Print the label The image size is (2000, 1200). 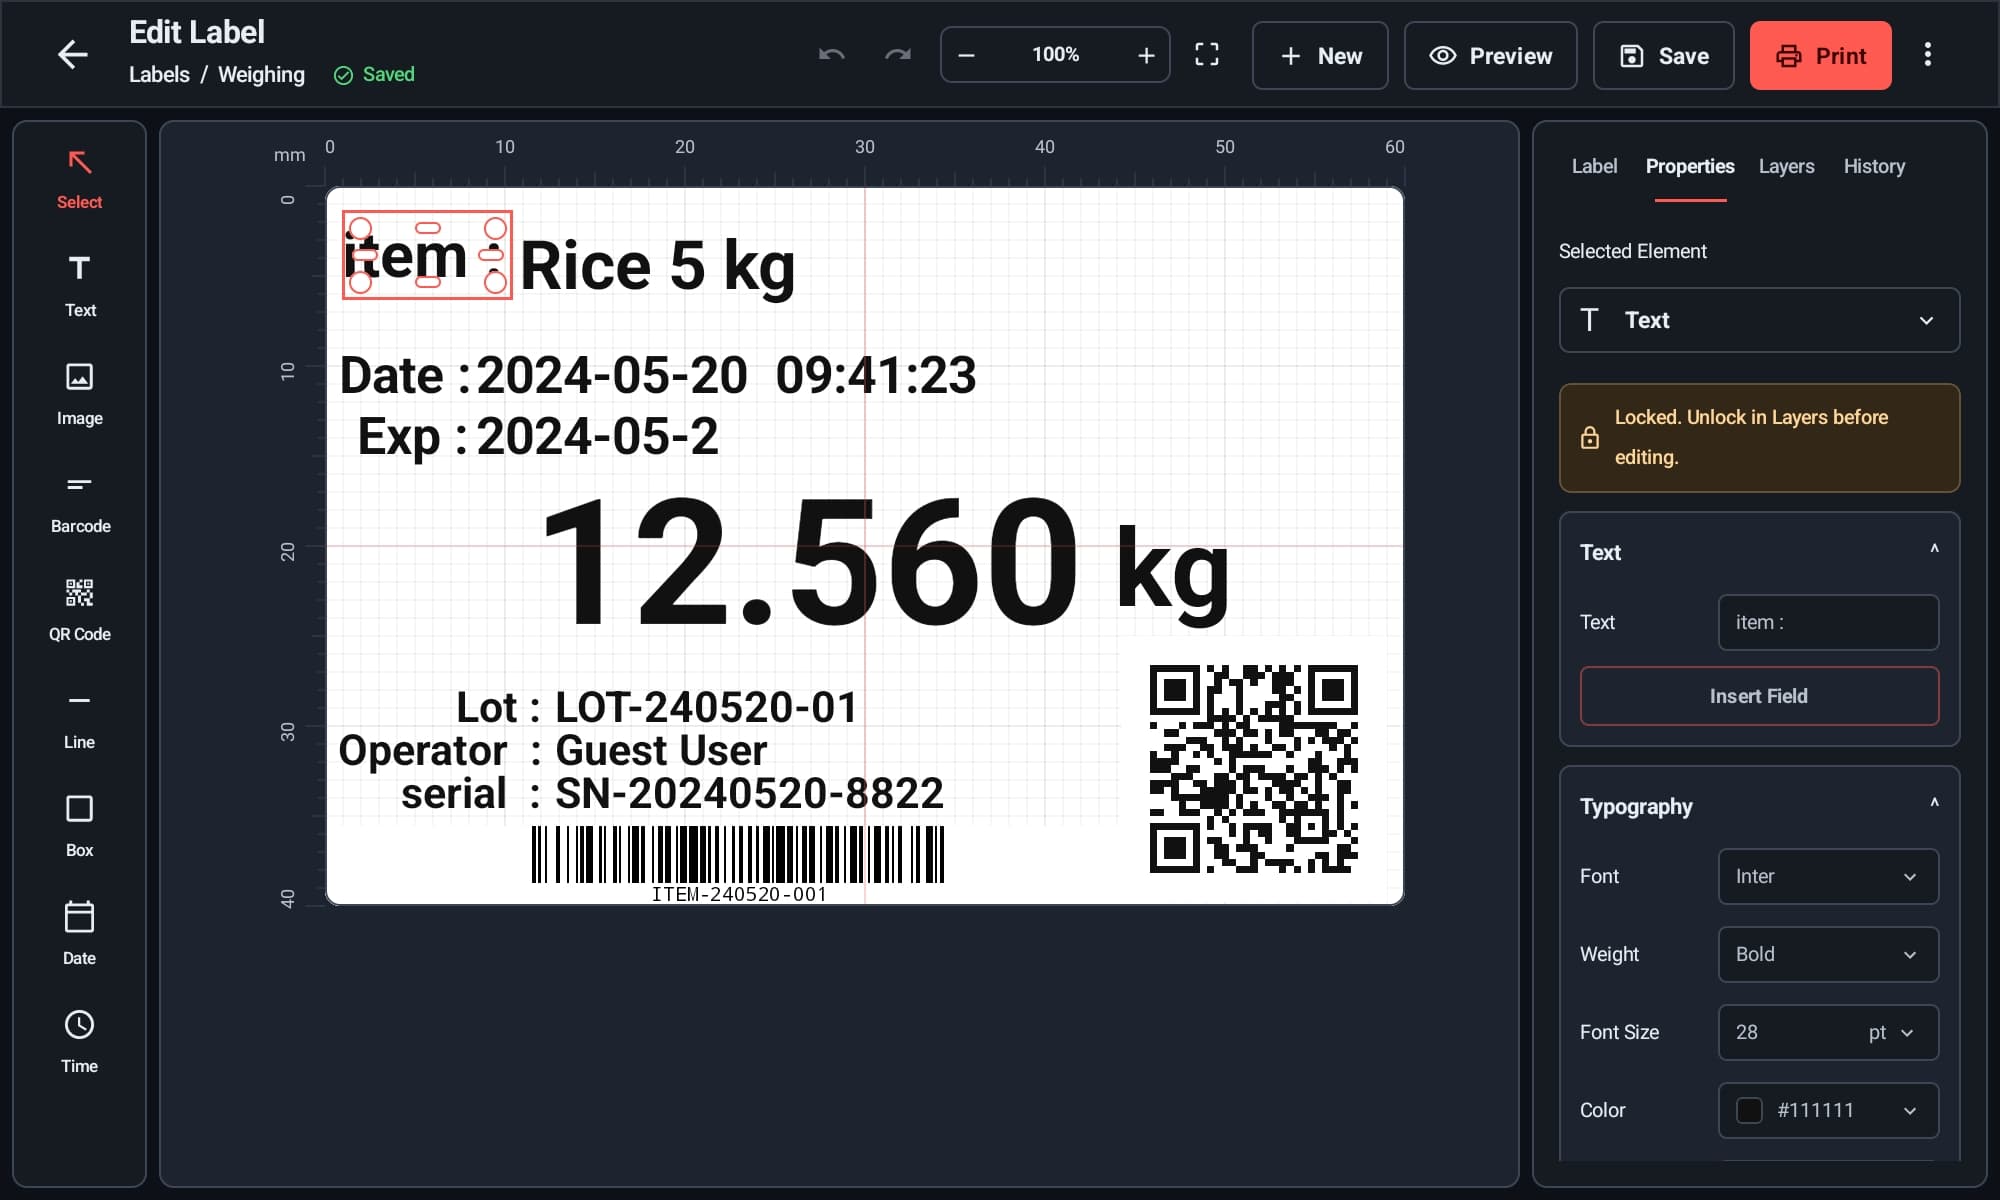(x=1820, y=56)
